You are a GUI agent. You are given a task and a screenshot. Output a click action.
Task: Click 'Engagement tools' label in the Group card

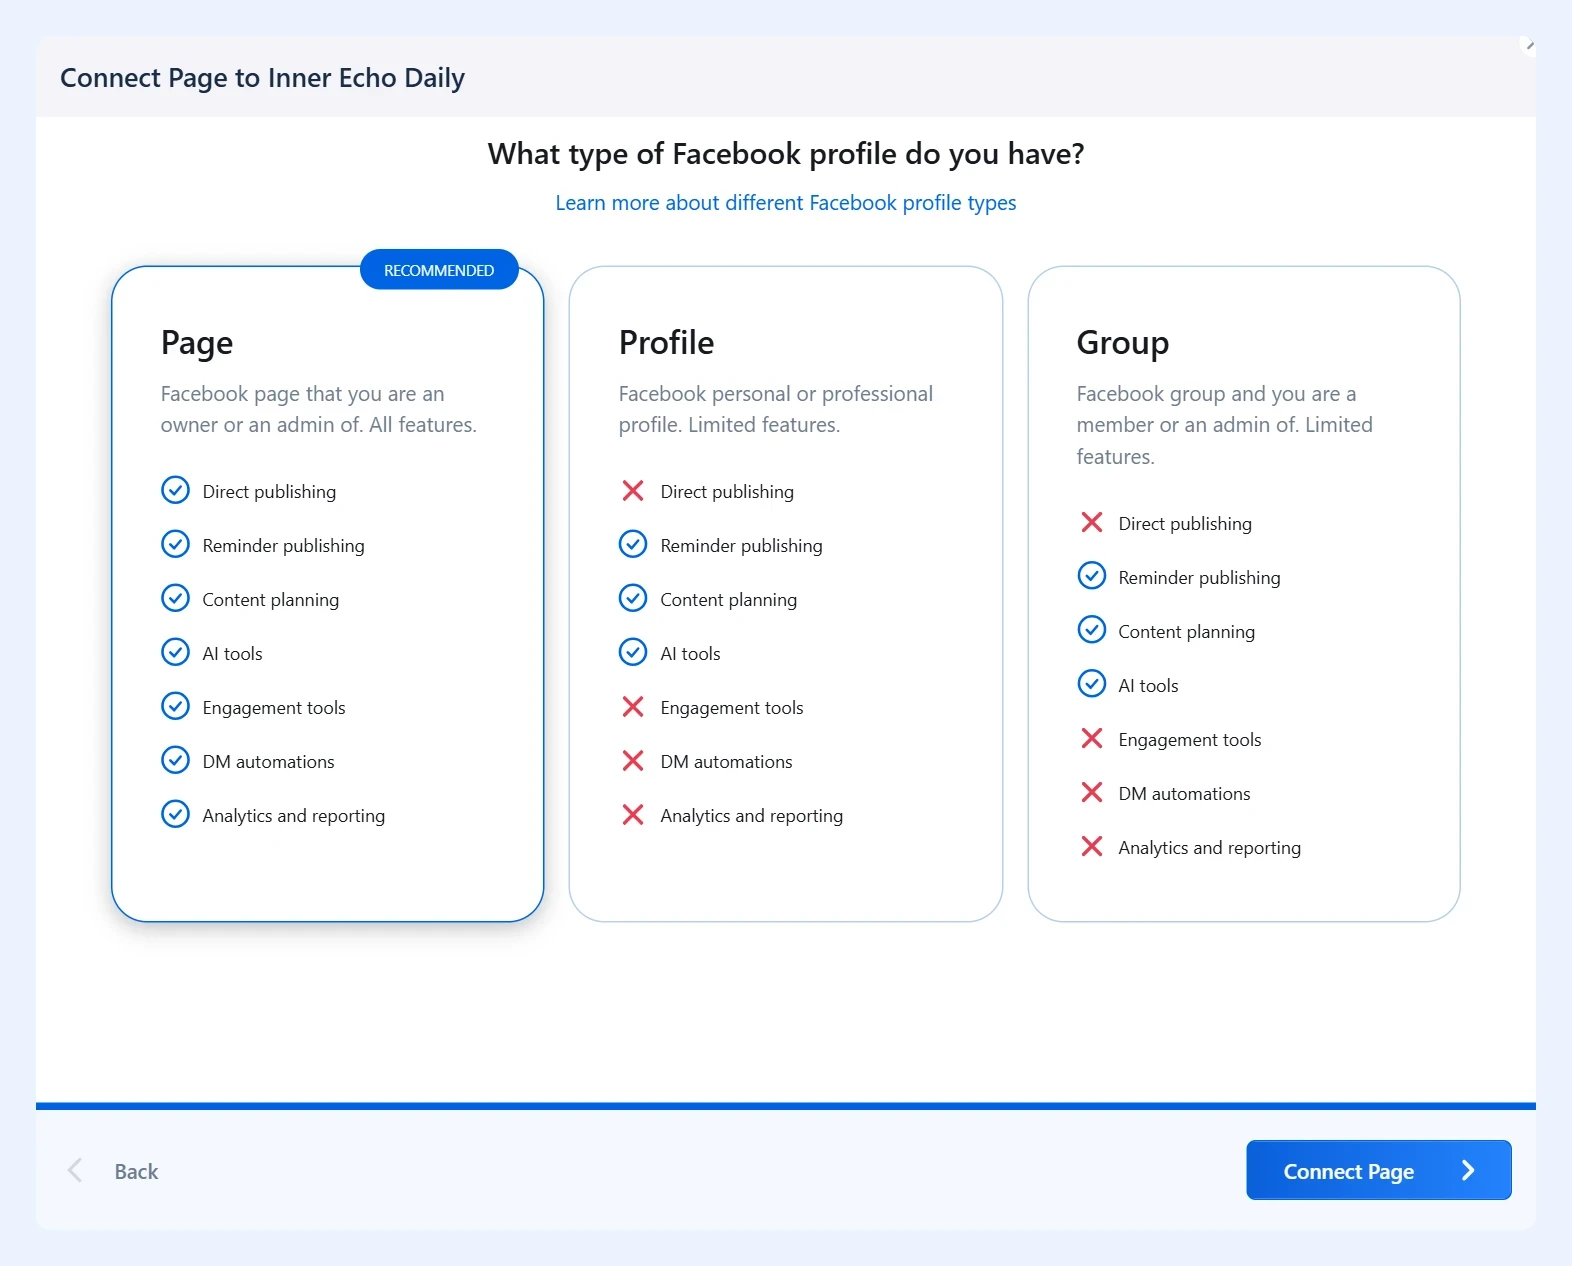pos(1190,740)
